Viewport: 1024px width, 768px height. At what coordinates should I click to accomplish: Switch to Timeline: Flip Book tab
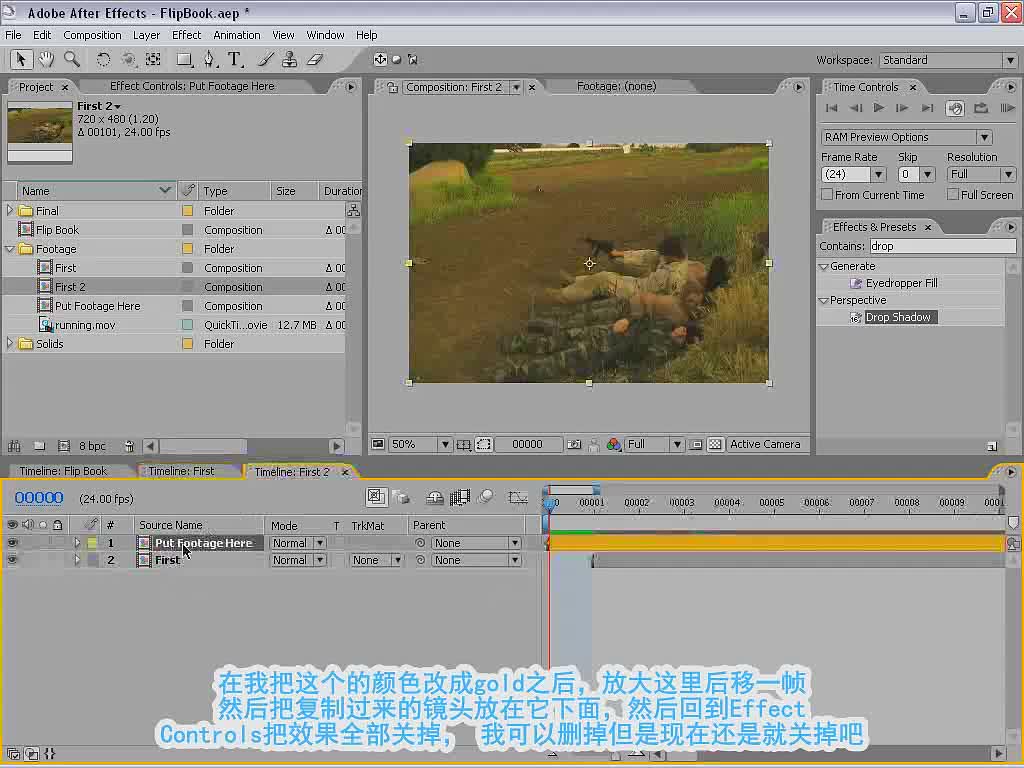tap(63, 472)
